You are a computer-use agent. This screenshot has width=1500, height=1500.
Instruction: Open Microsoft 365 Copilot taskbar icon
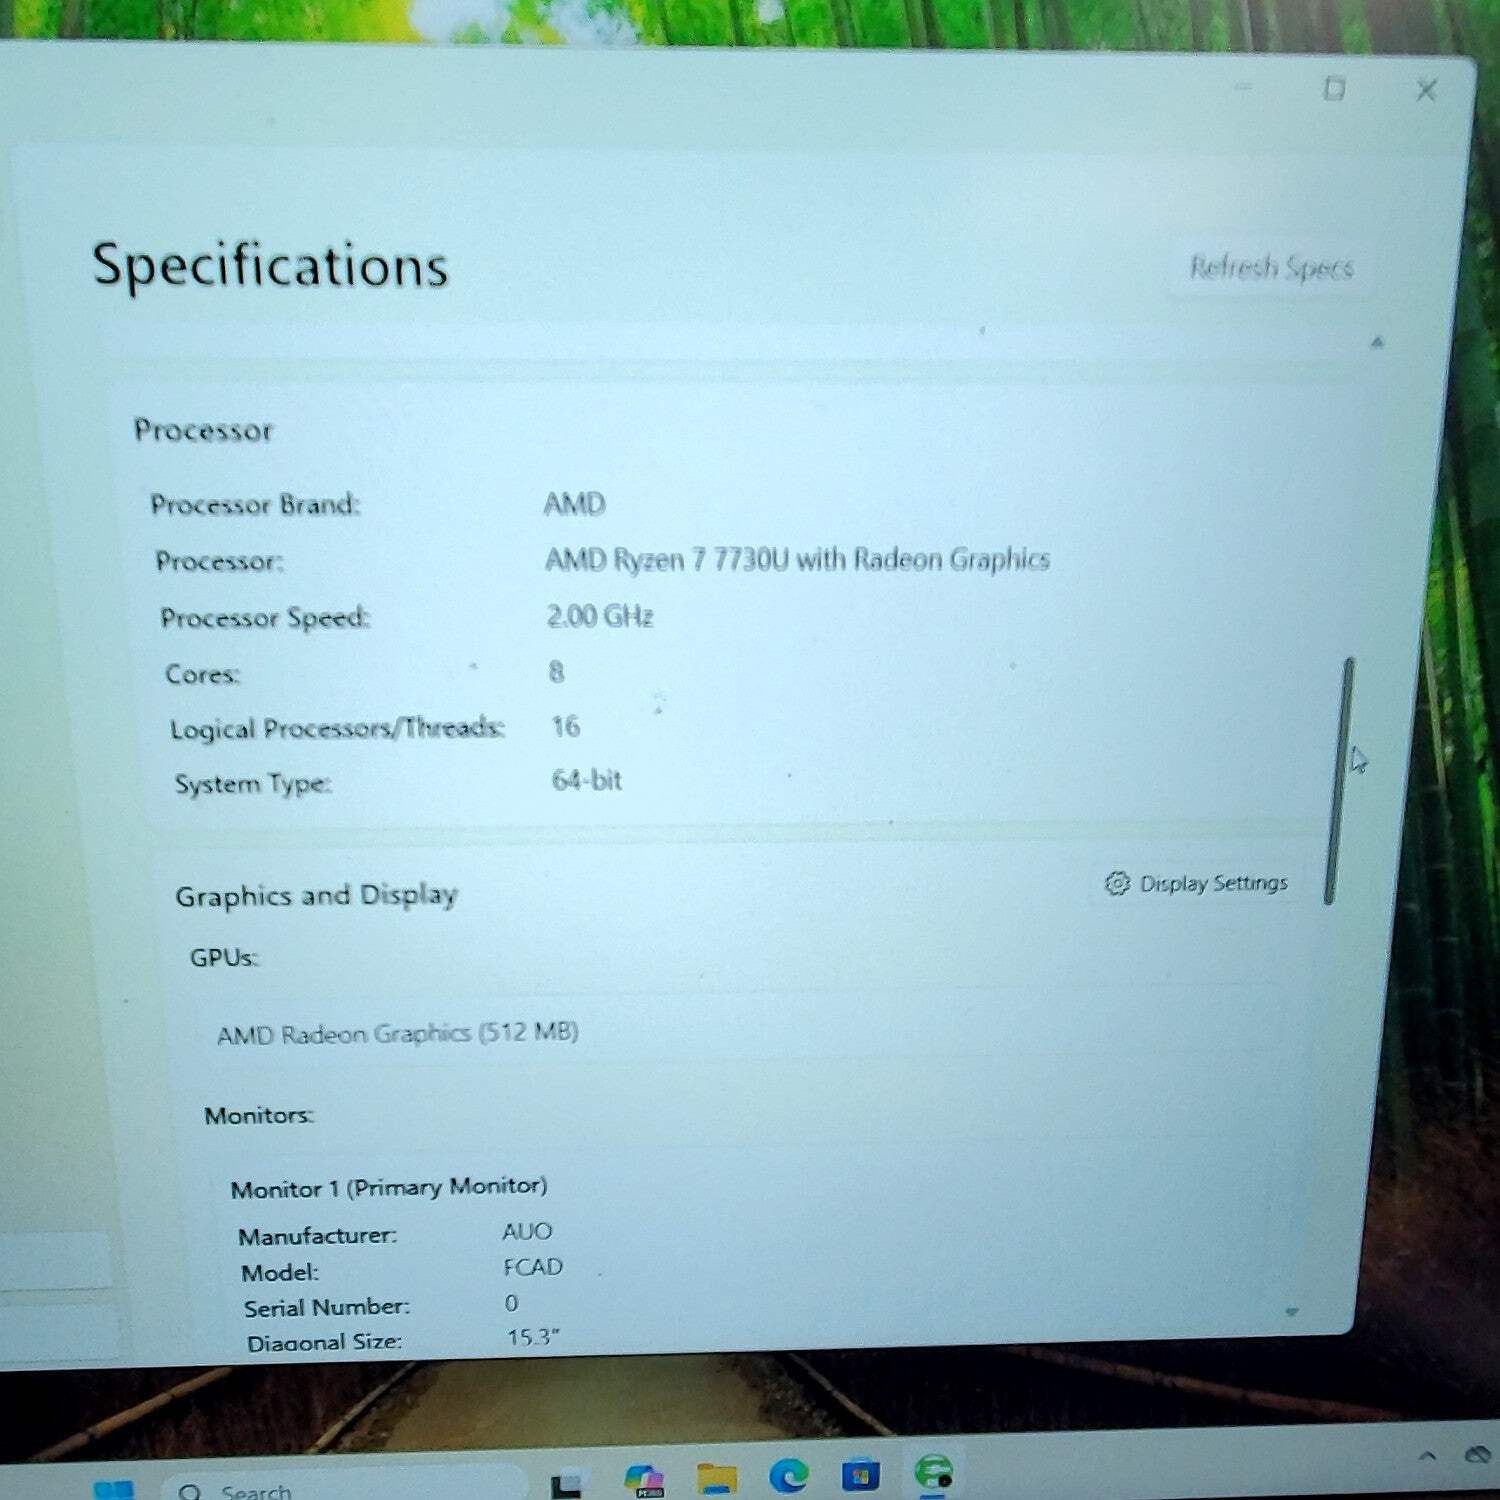click(x=644, y=1480)
